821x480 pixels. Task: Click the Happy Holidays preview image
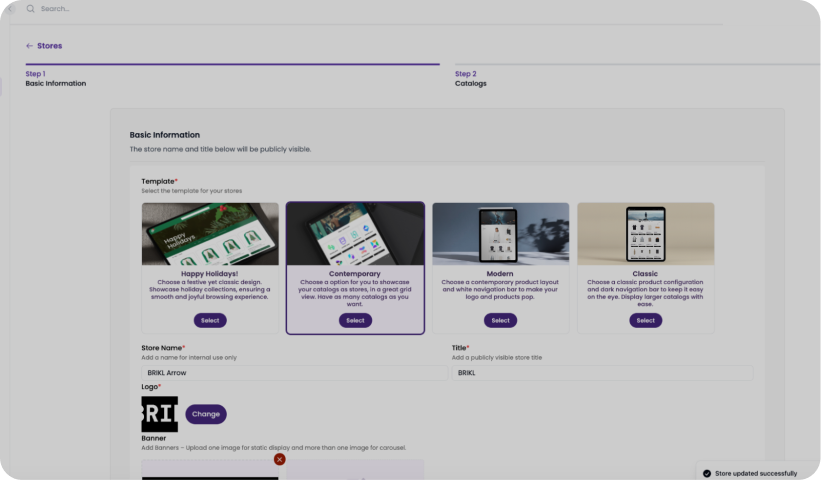click(210, 234)
